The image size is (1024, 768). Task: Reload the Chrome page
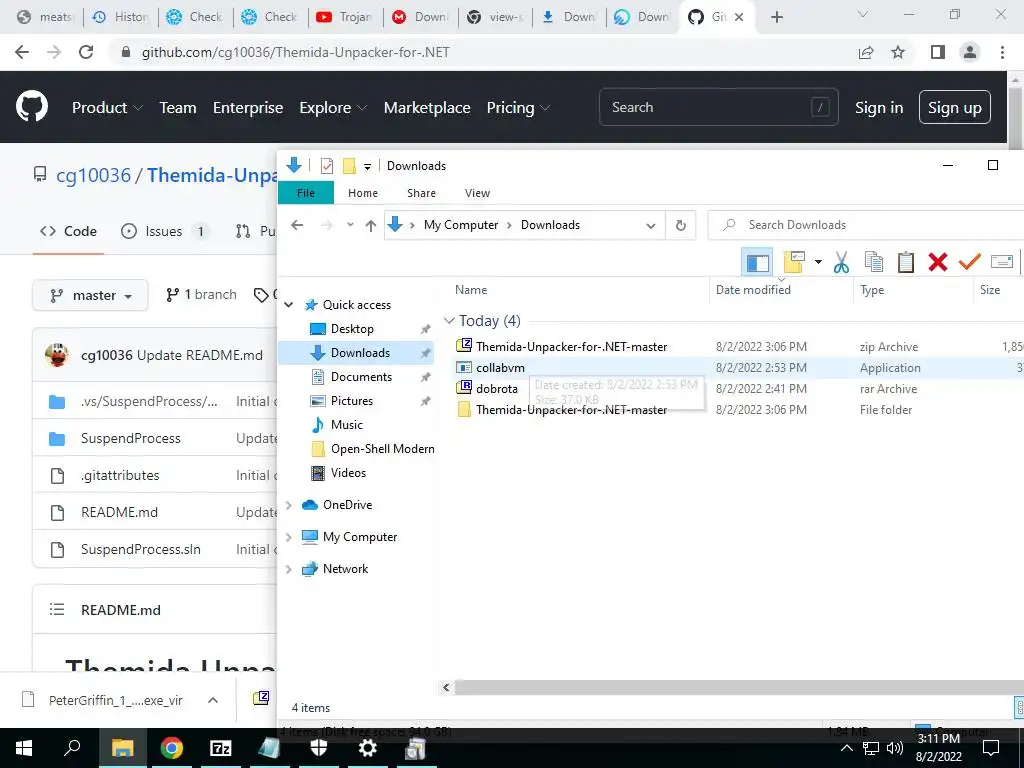point(86,52)
